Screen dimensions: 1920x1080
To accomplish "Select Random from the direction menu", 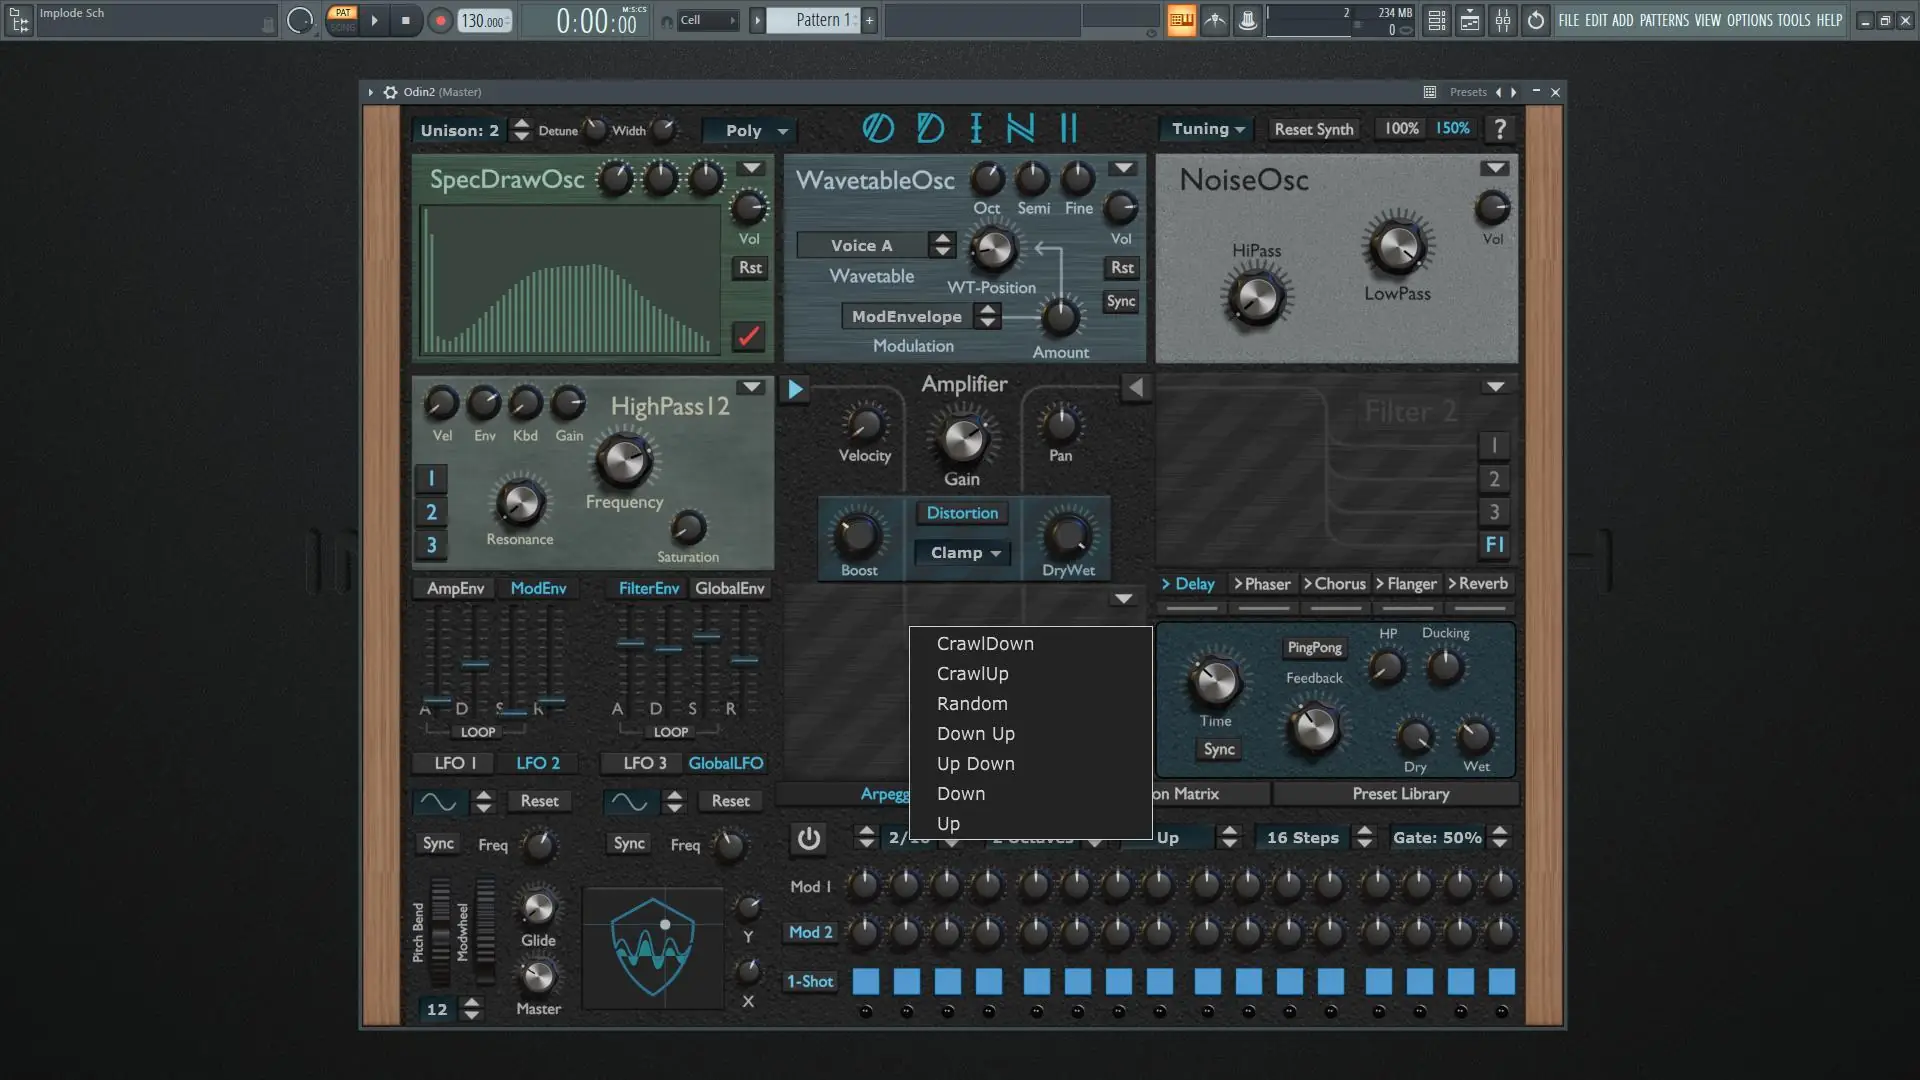I will tap(971, 704).
